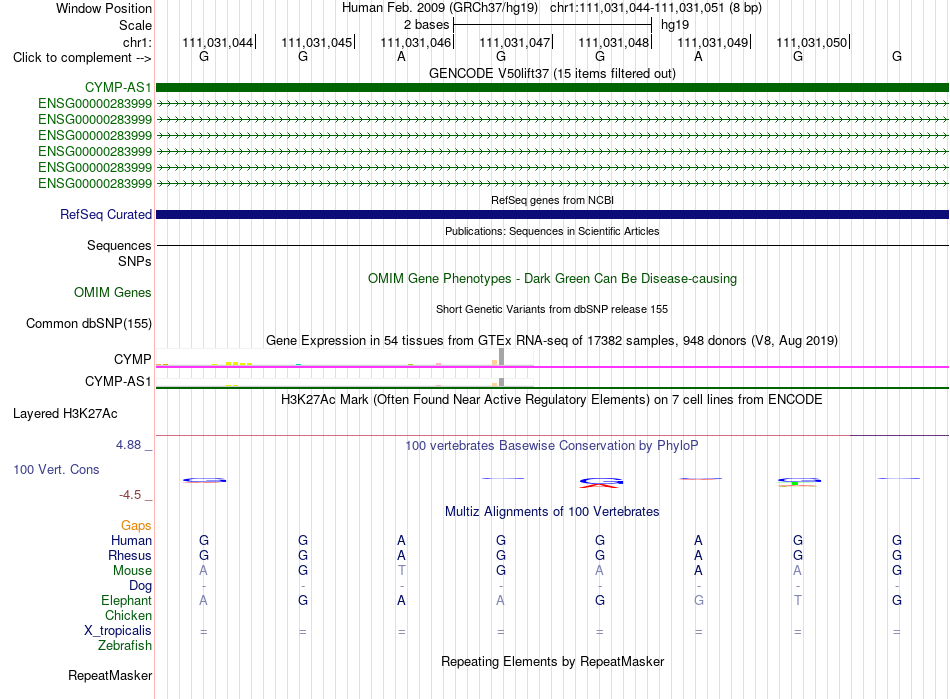Click PhyloP logo with green mark under 111,031,050
Viewport: 950px width, 699px height.
[x=799, y=482]
